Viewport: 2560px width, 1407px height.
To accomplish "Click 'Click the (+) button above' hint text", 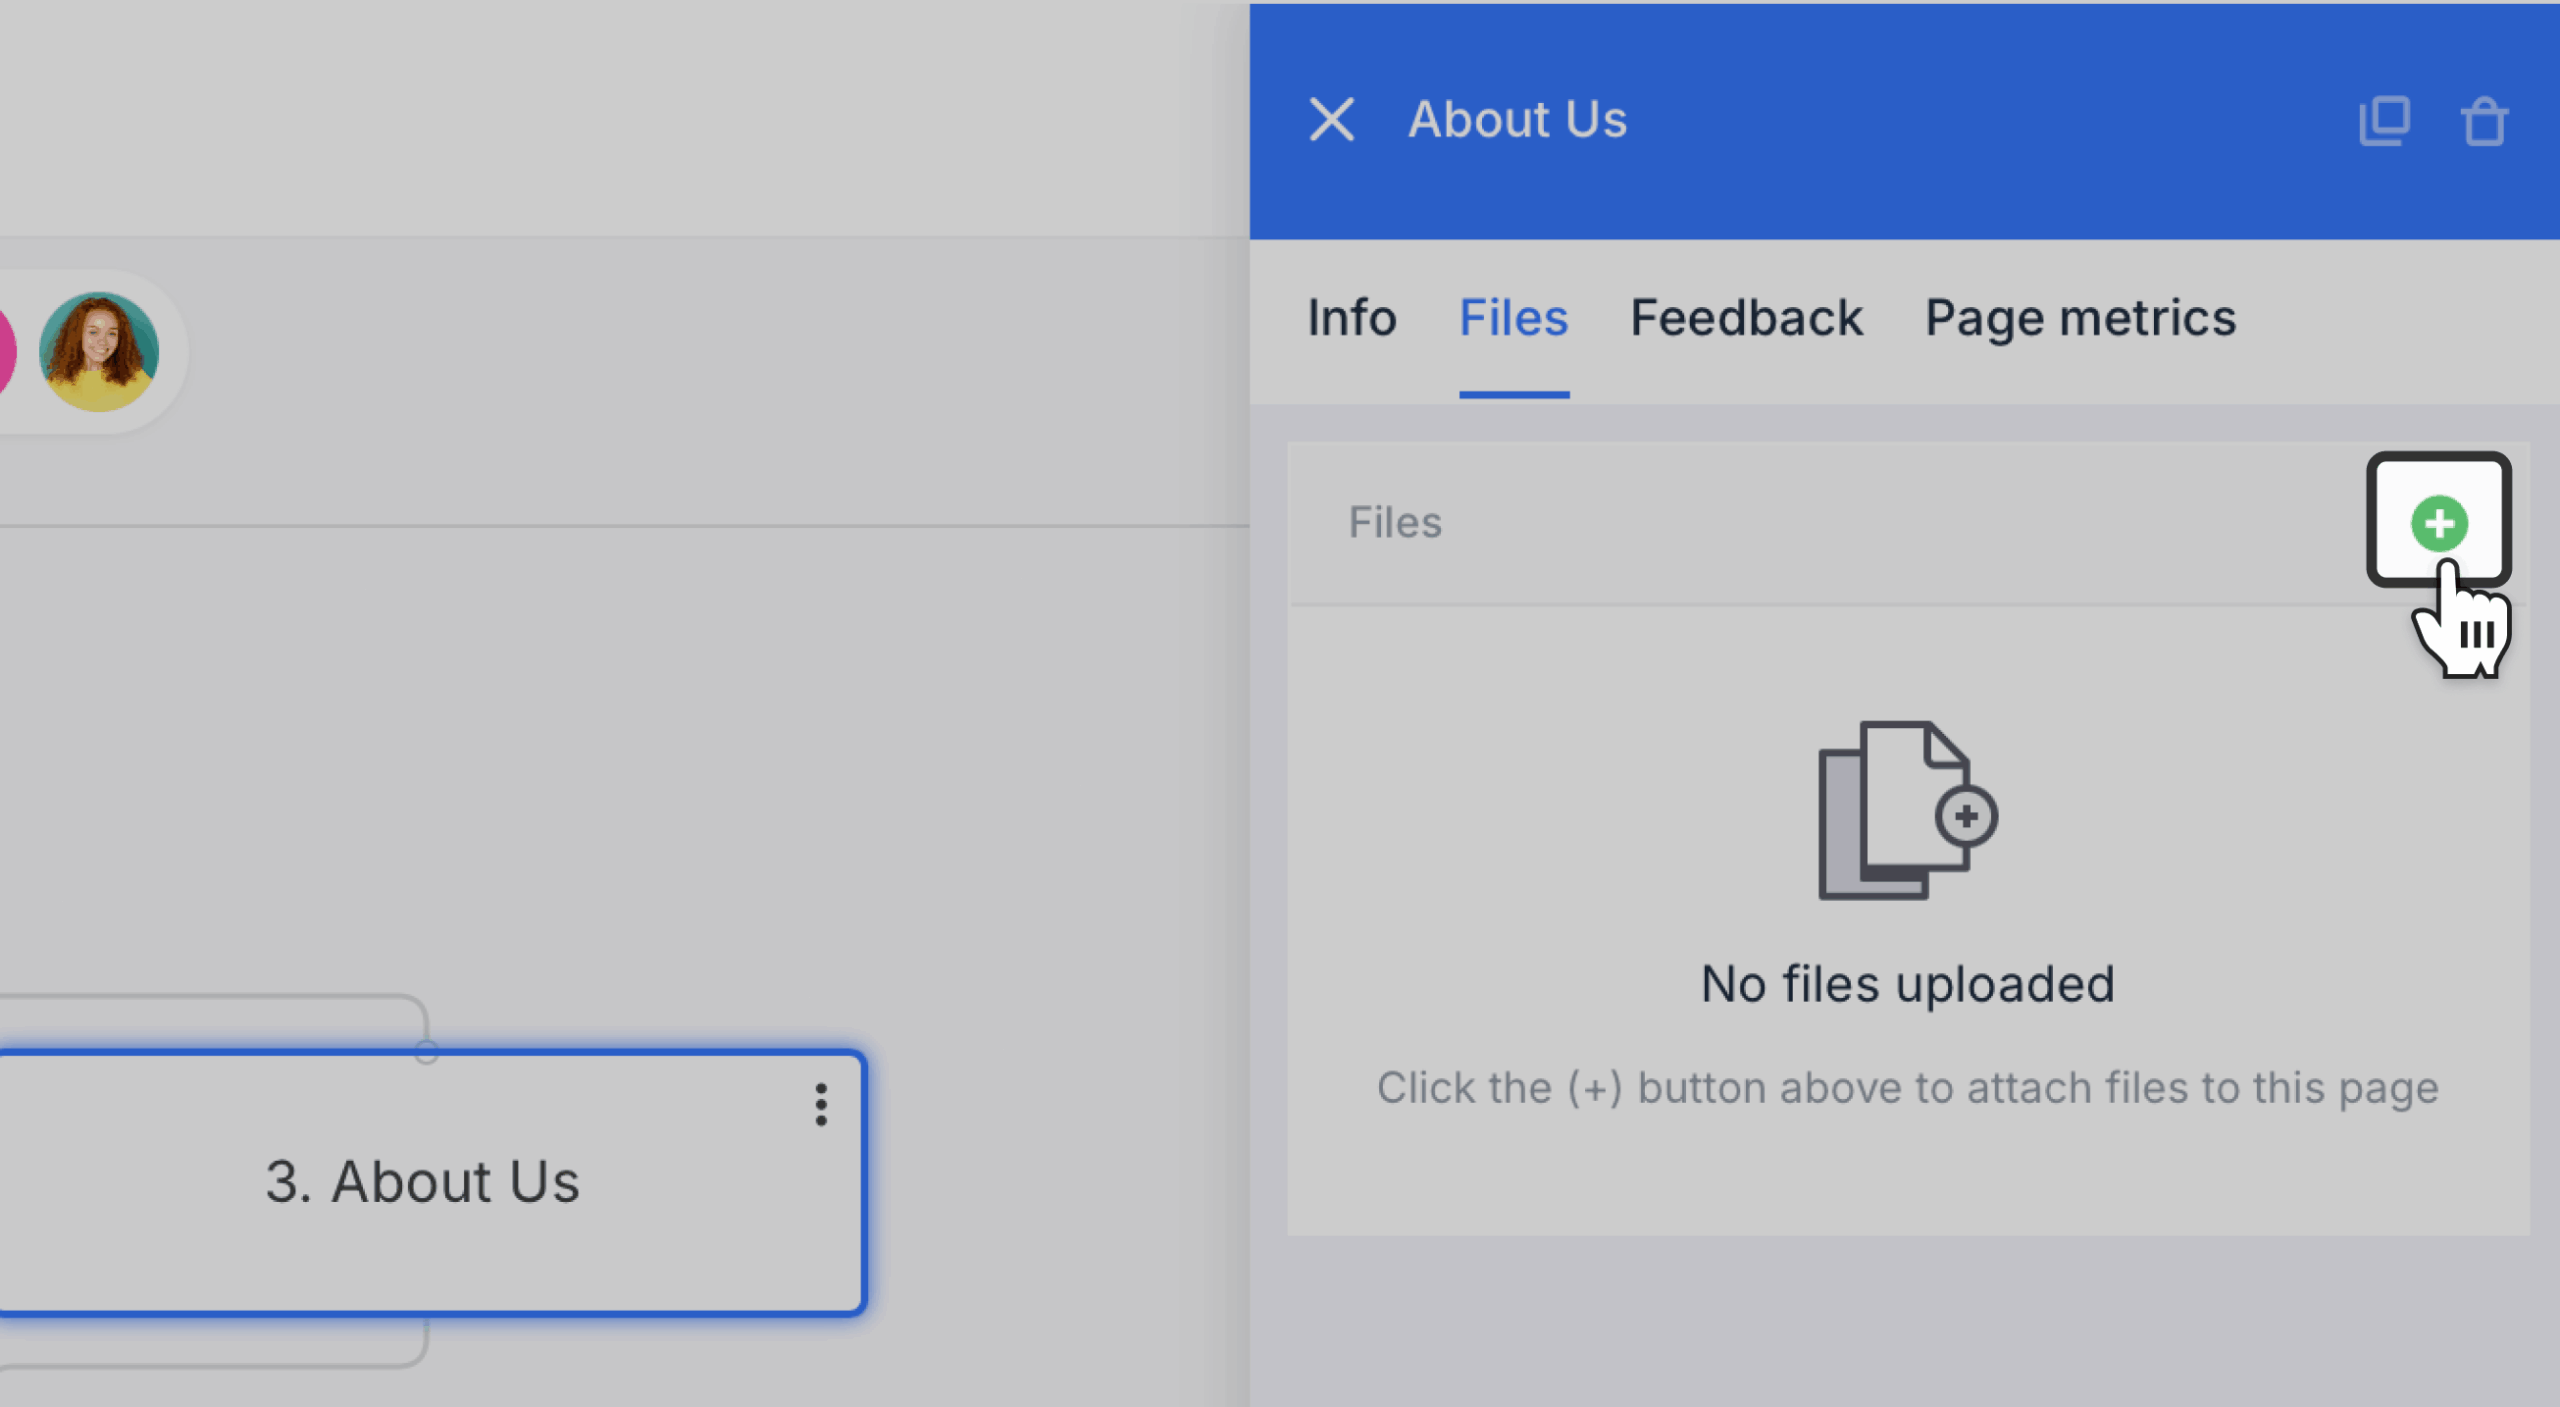I will click(x=1908, y=1088).
